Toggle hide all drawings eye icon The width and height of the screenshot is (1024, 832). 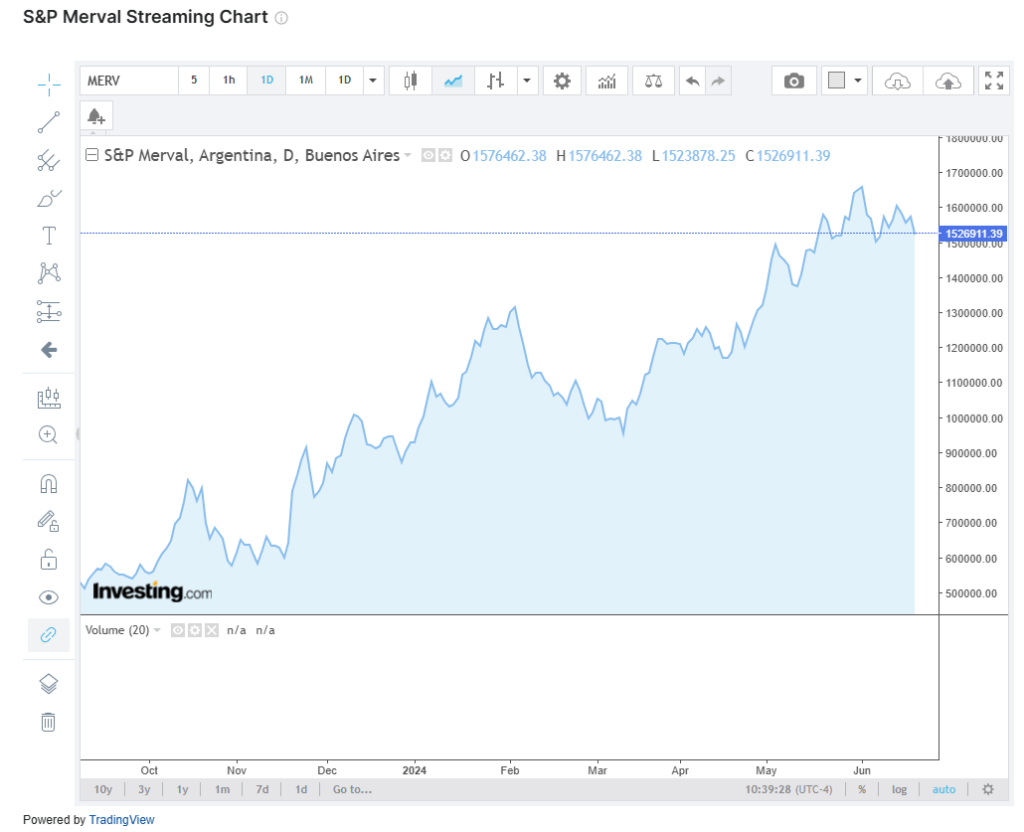pyautogui.click(x=49, y=598)
